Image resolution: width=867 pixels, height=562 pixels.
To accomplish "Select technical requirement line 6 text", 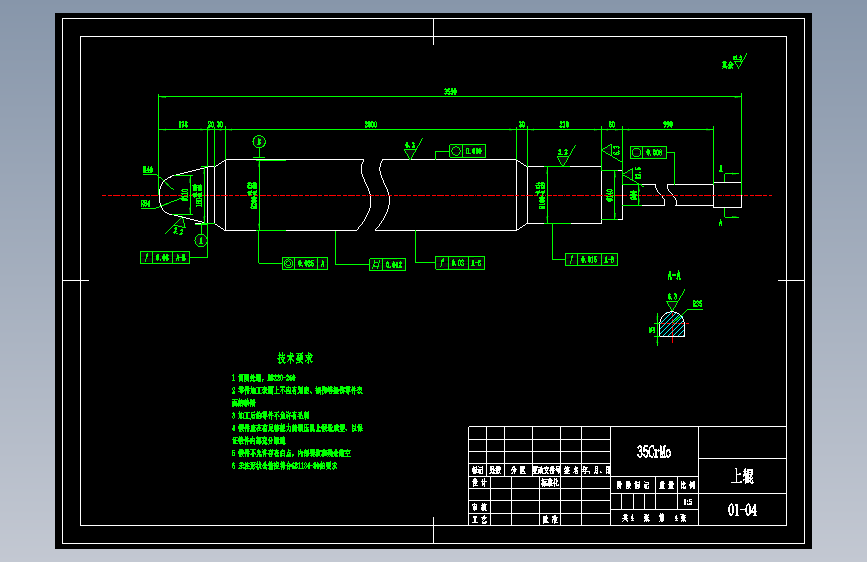I will point(284,466).
